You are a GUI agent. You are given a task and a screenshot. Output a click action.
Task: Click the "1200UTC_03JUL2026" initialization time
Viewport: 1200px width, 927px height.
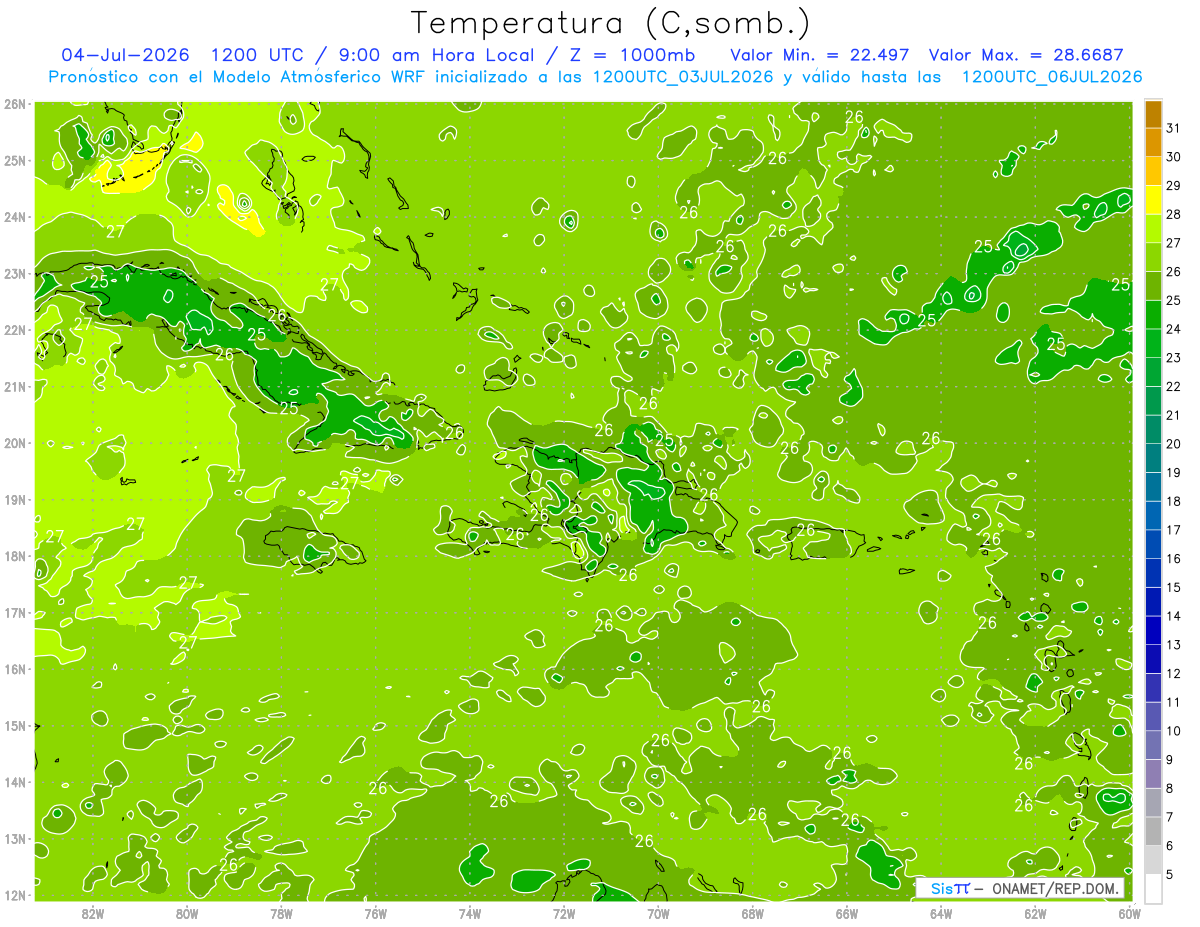pos(683,77)
